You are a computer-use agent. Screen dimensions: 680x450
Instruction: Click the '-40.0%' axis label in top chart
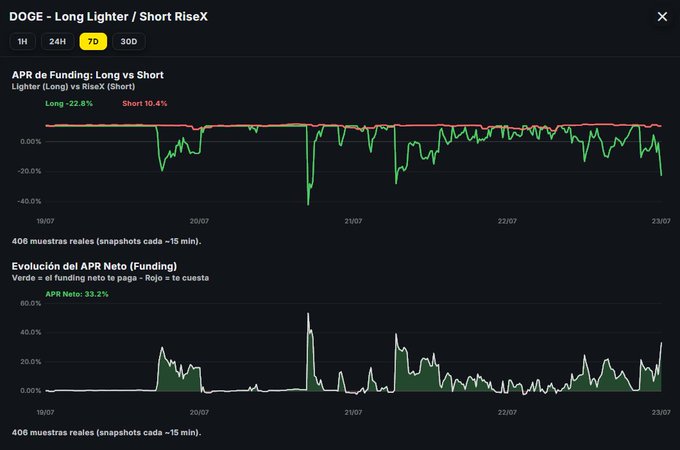point(29,201)
